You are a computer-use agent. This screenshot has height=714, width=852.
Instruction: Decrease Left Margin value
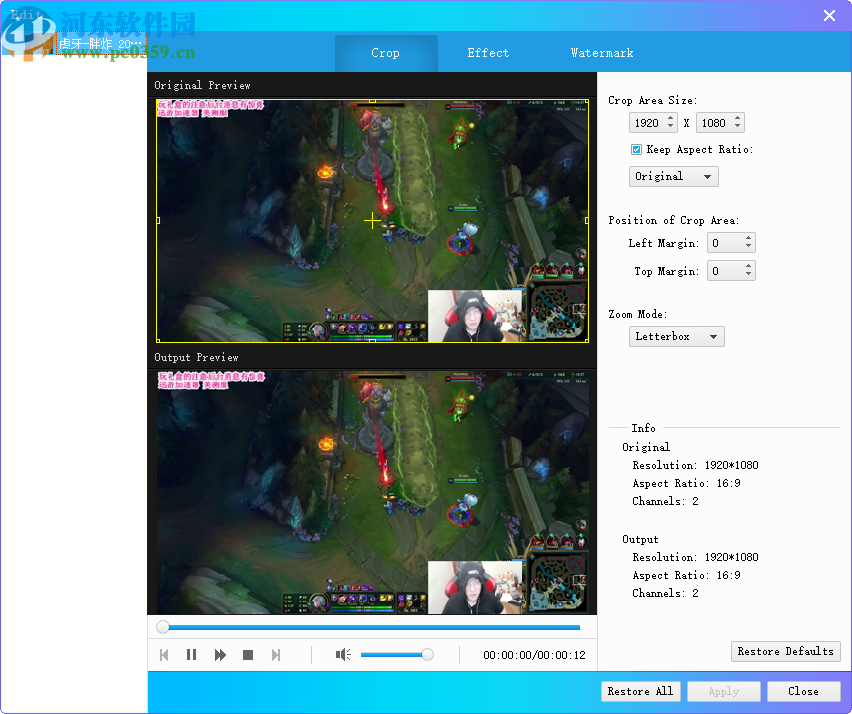click(x=748, y=247)
